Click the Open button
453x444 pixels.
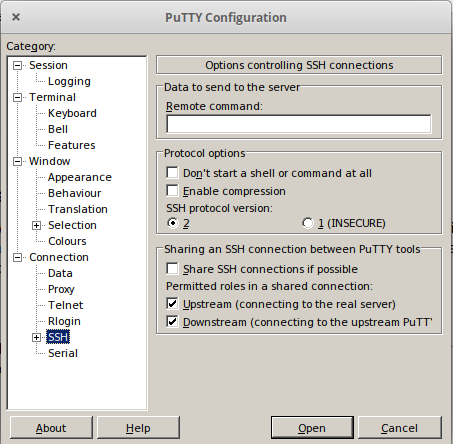tap(312, 428)
